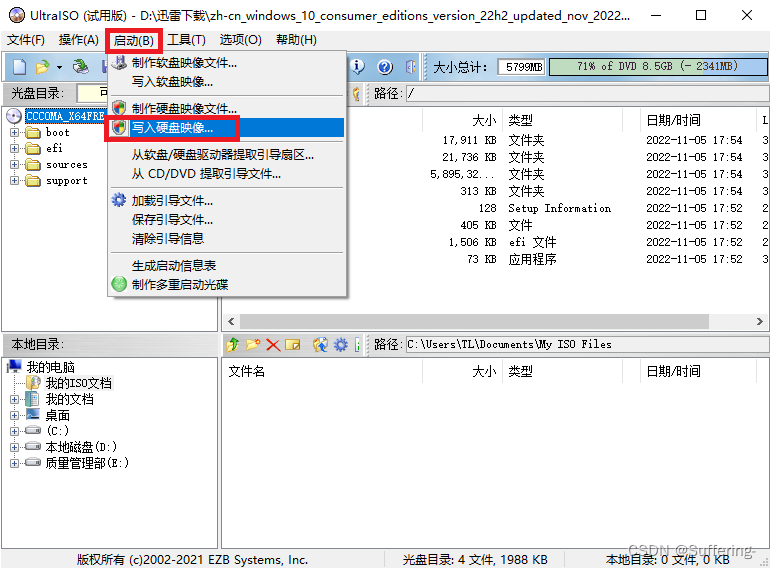Click the local pane Up folder icon
Screen dimensions: 771x569
(x=233, y=344)
